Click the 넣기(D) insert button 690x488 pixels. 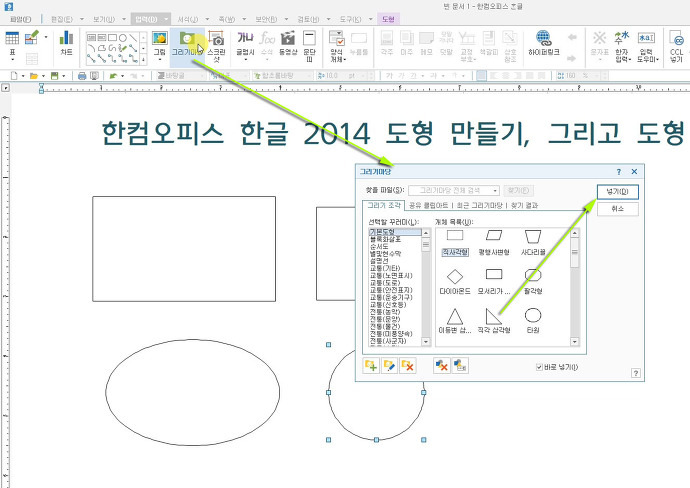tap(617, 192)
